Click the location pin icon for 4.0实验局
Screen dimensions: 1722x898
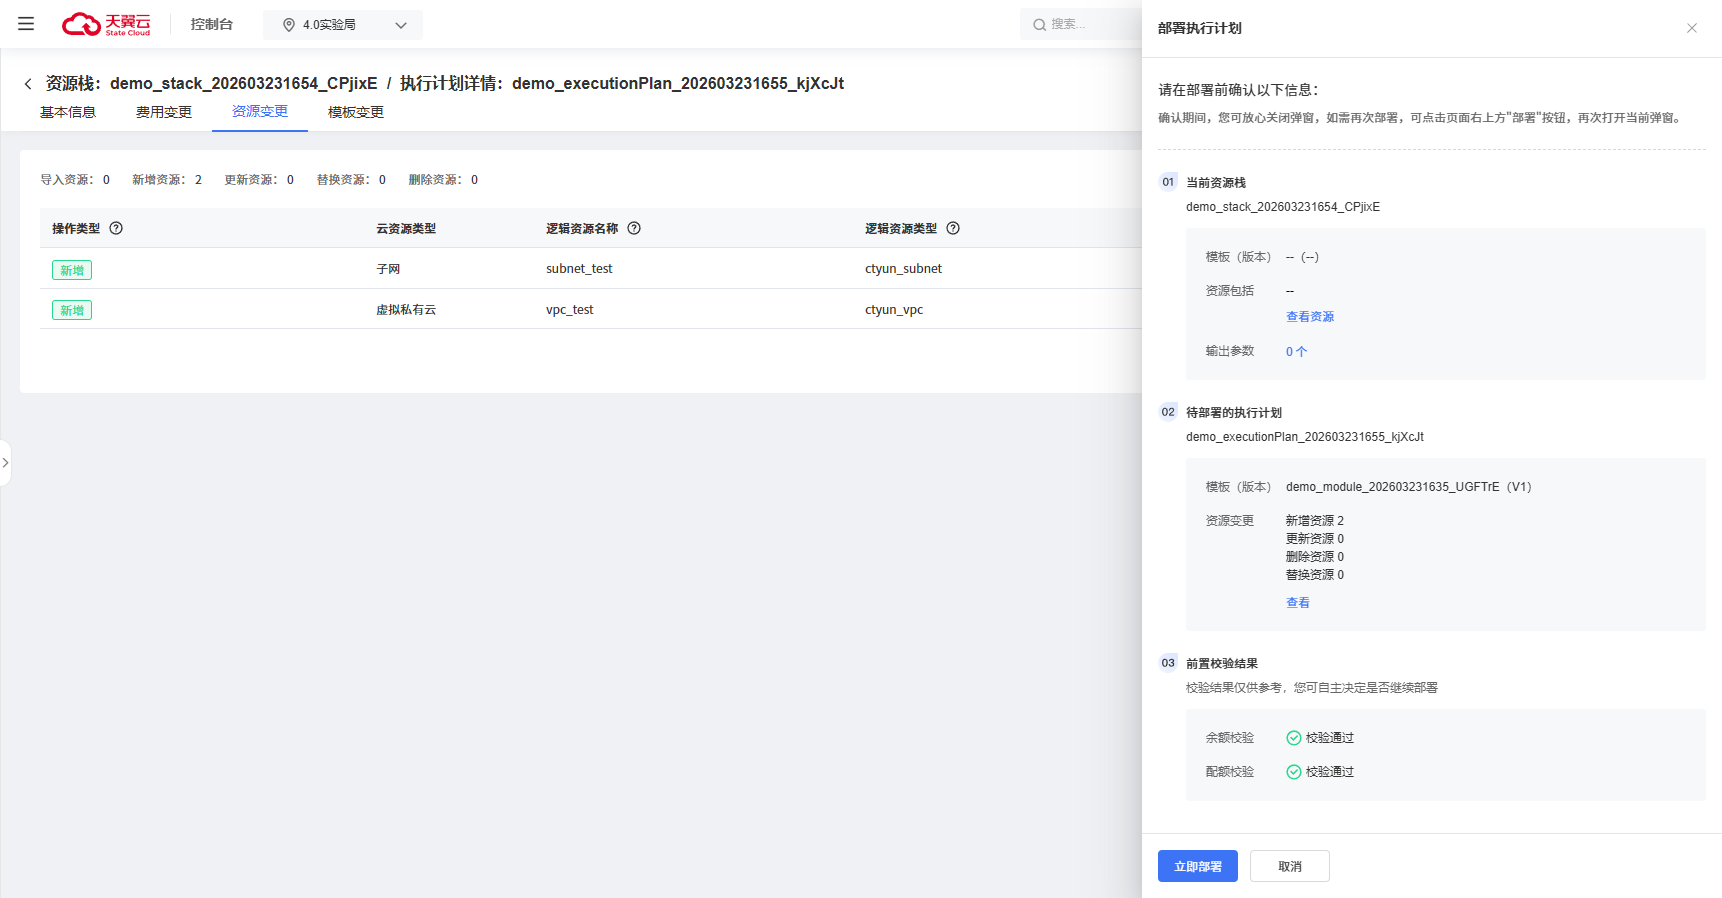point(289,25)
